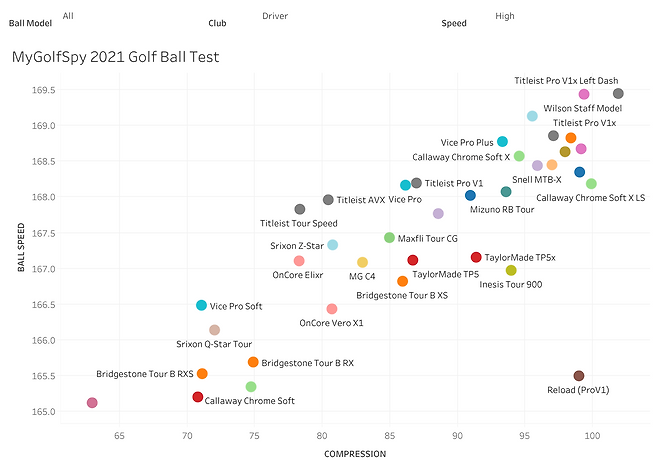Screen dimensions: 658x473
Task: Click the Srixon Q-Star Tour data point
Action: (214, 330)
